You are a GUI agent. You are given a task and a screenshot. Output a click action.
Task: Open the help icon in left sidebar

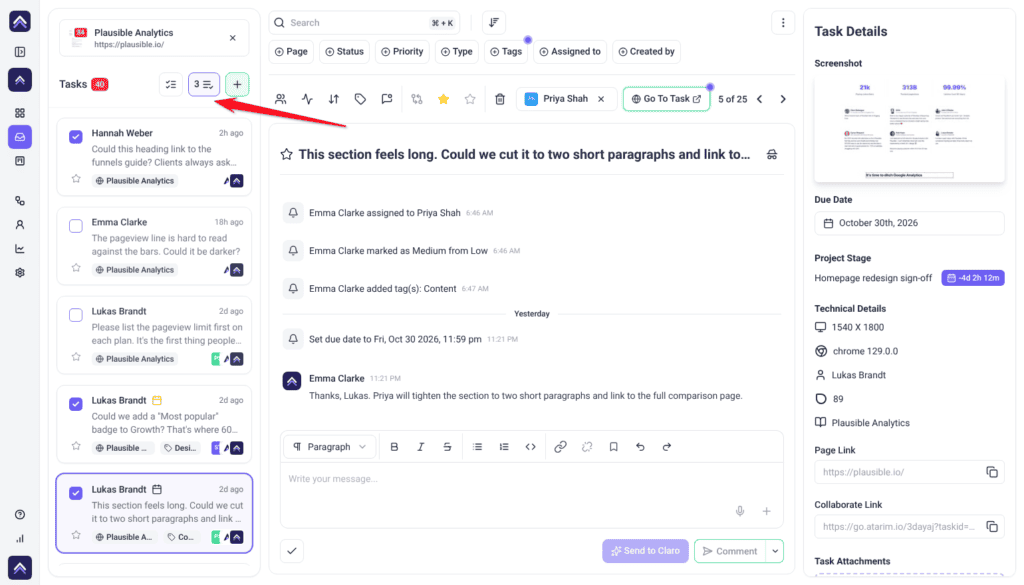(x=20, y=514)
